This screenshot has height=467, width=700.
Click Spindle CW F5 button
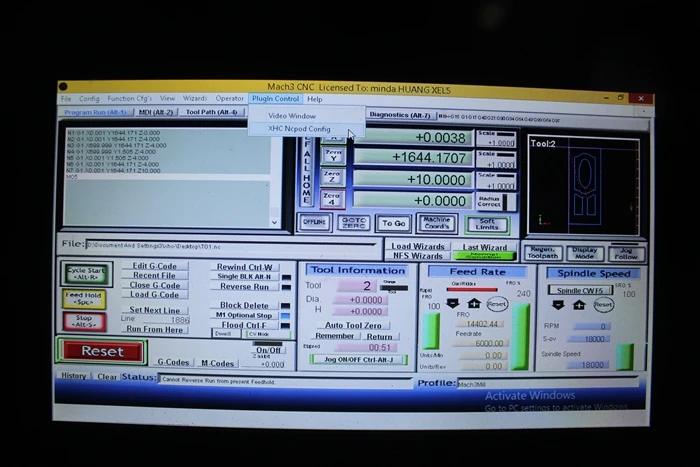pos(580,290)
